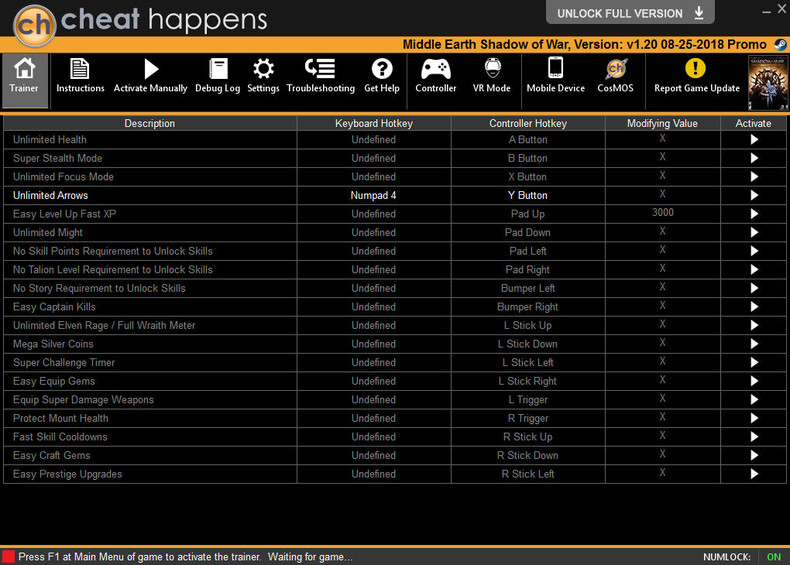Click the Activate column header

753,123
